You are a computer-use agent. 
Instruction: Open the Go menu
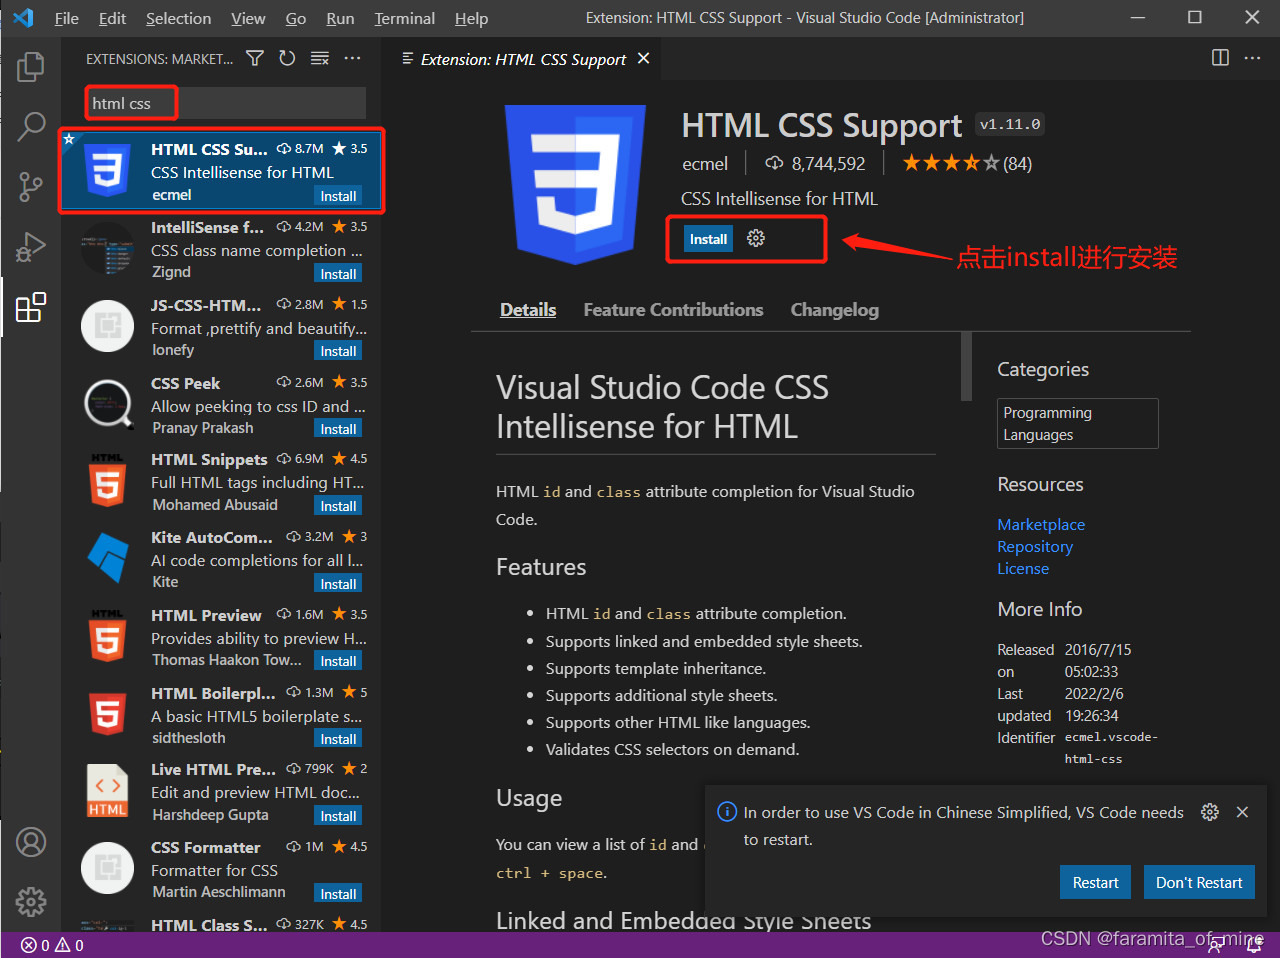point(296,18)
